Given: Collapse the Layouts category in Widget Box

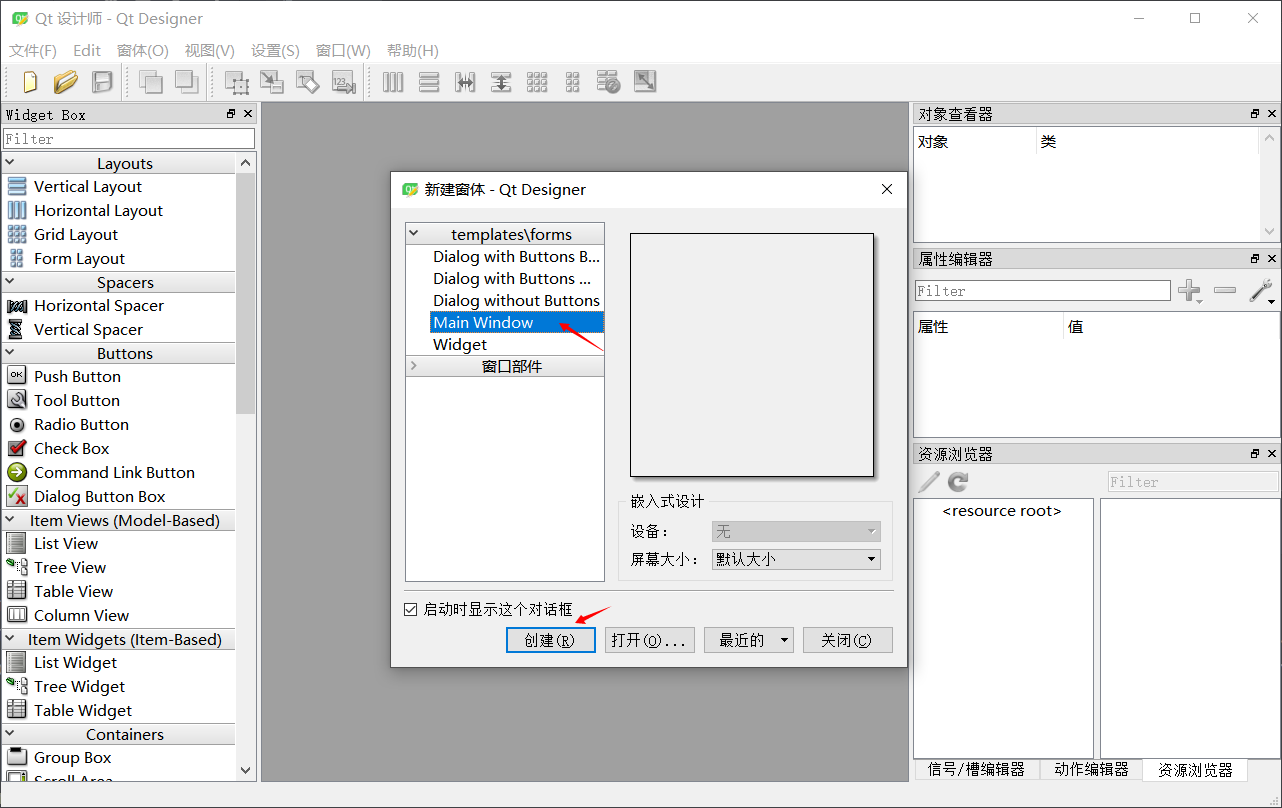Looking at the screenshot, I should [x=10, y=163].
